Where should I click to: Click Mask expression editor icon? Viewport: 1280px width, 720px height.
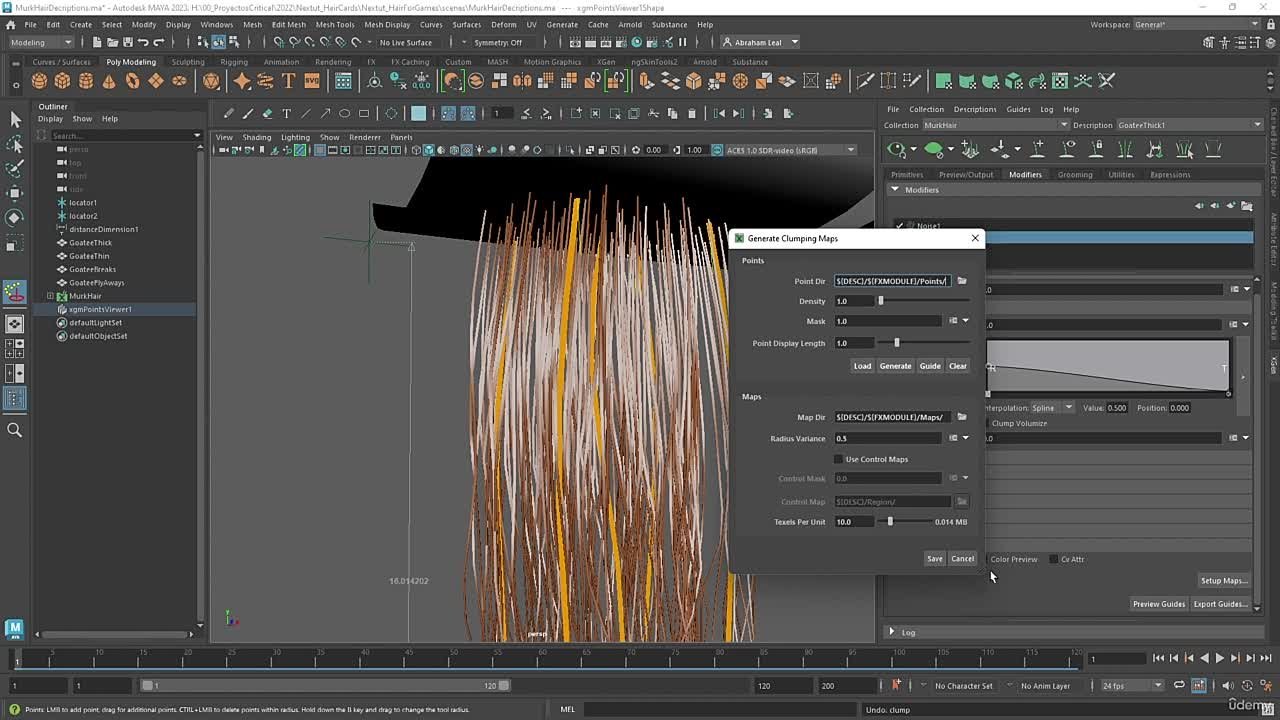tap(953, 321)
